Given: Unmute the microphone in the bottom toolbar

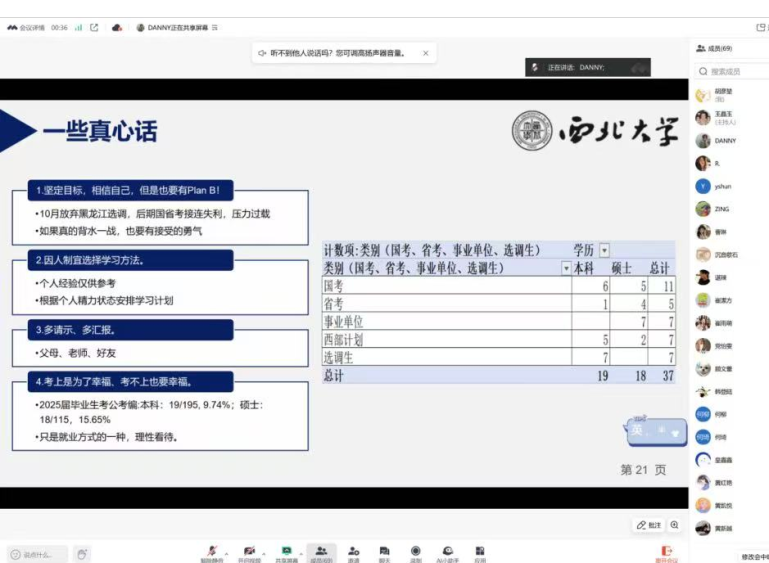Looking at the screenshot, I should [x=211, y=551].
